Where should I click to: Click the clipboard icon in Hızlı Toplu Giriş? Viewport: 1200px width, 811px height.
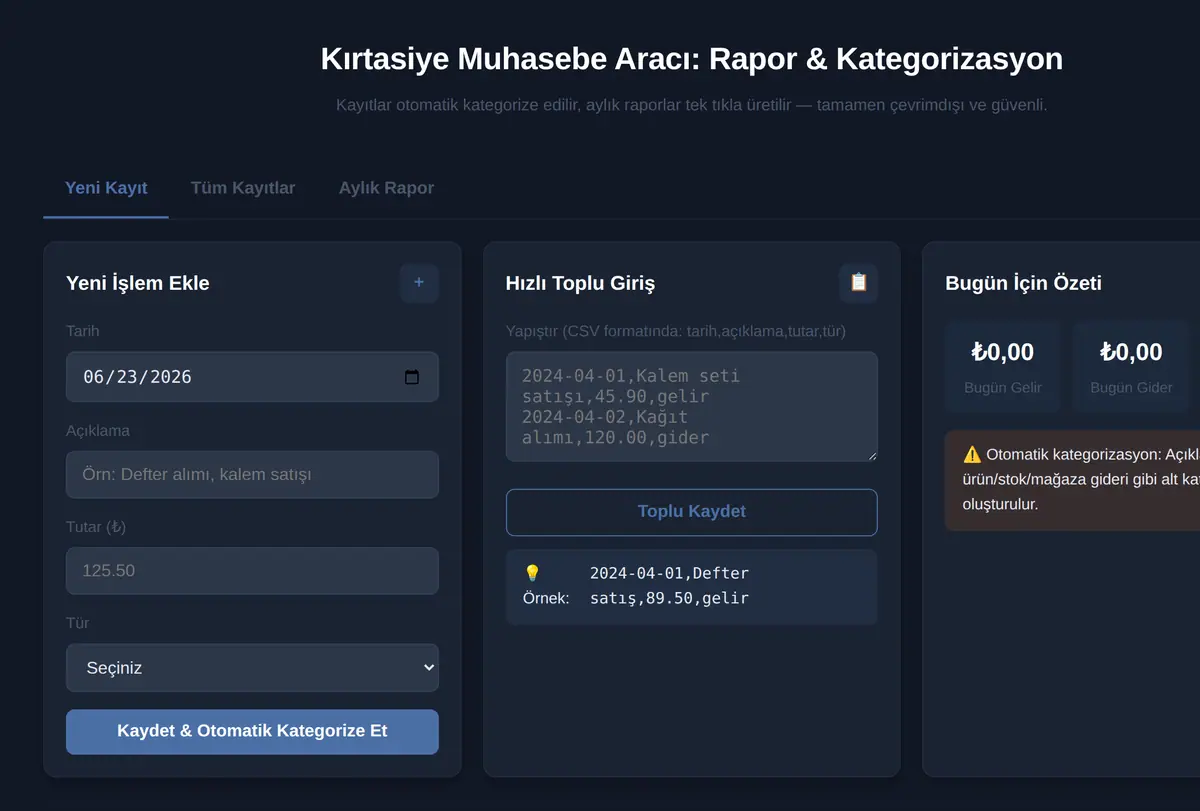(x=858, y=283)
